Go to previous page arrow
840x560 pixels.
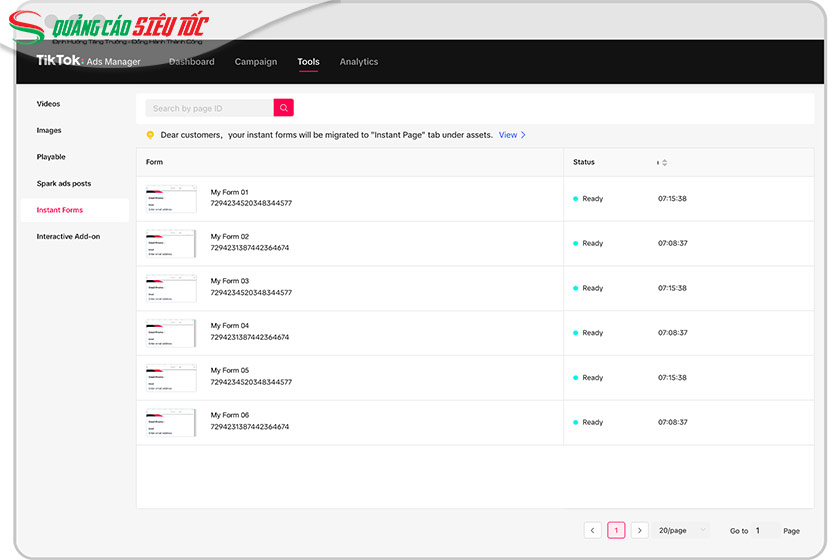click(592, 530)
